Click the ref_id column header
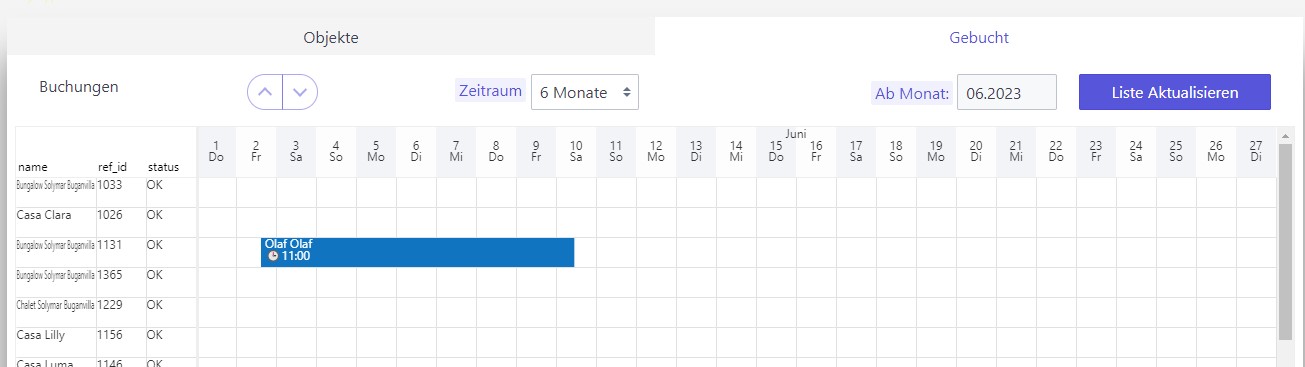 pos(111,167)
